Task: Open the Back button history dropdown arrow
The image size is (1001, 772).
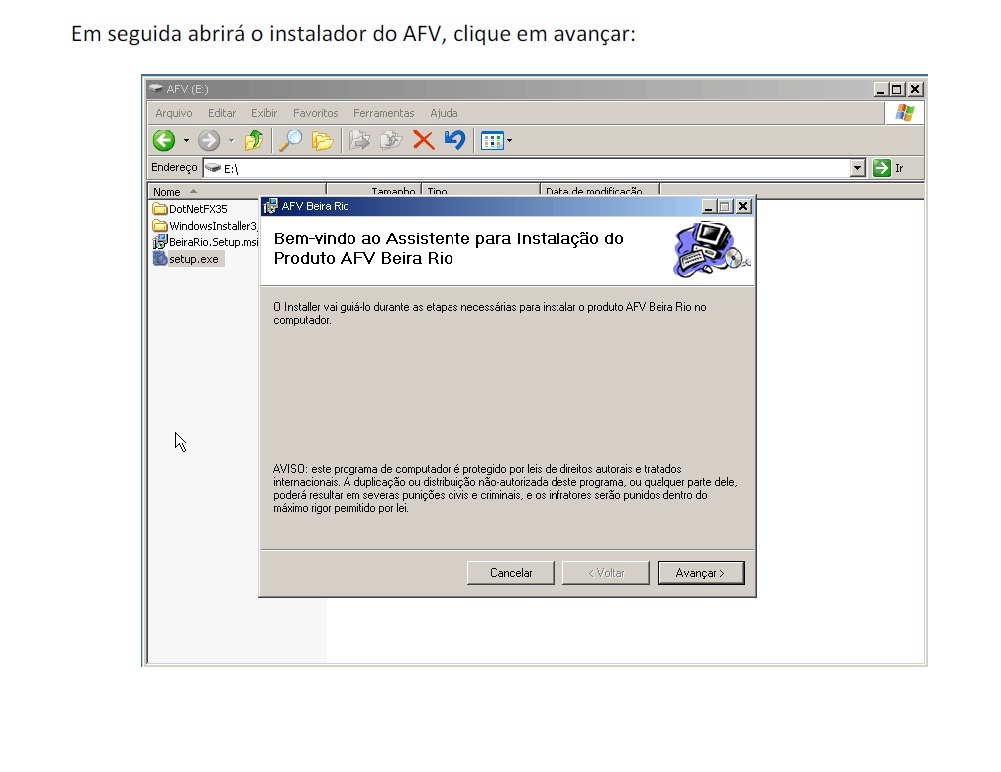Action: pos(186,140)
